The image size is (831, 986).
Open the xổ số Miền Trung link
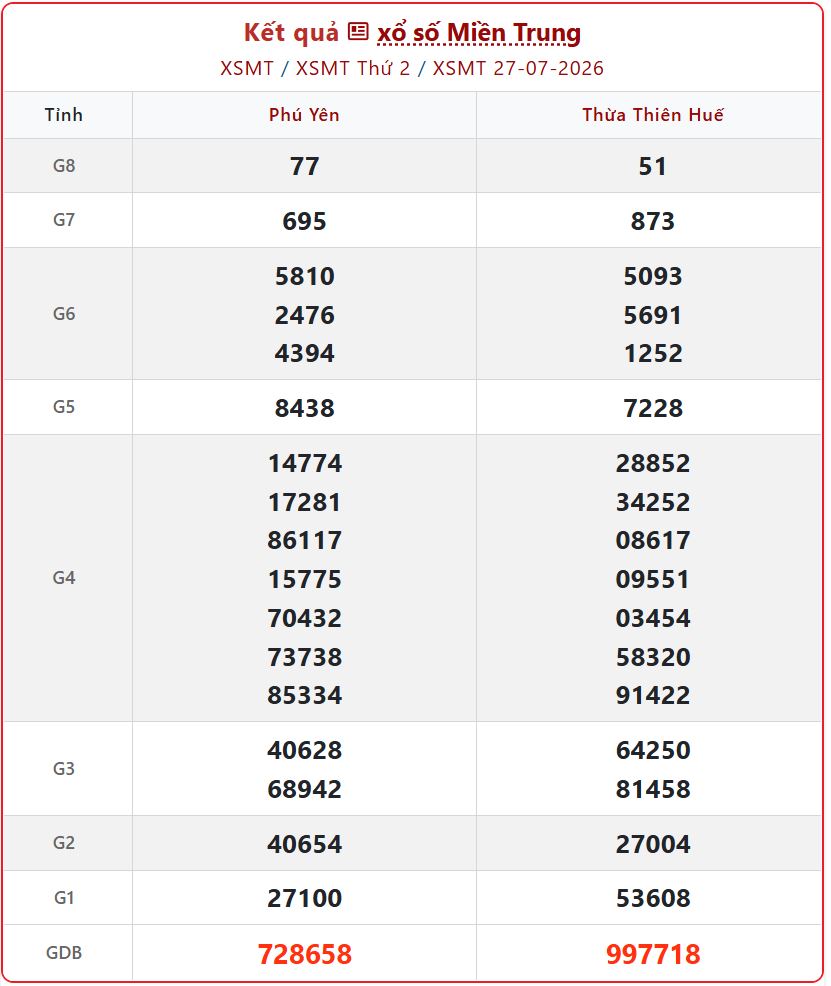478,33
